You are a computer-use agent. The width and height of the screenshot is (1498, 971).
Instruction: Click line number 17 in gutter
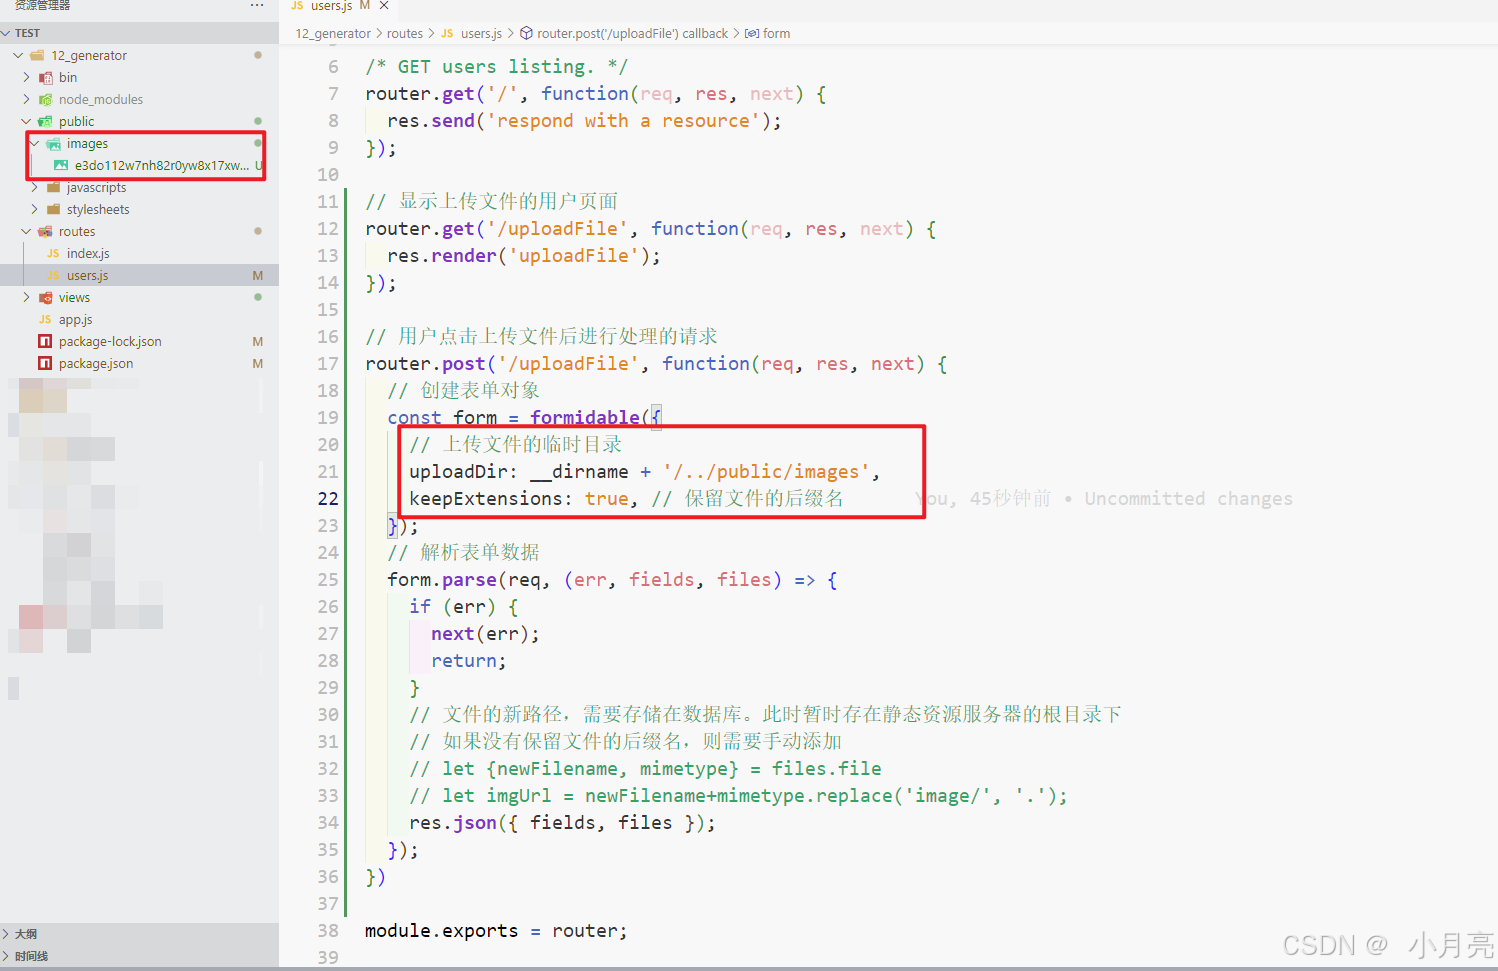point(328,363)
